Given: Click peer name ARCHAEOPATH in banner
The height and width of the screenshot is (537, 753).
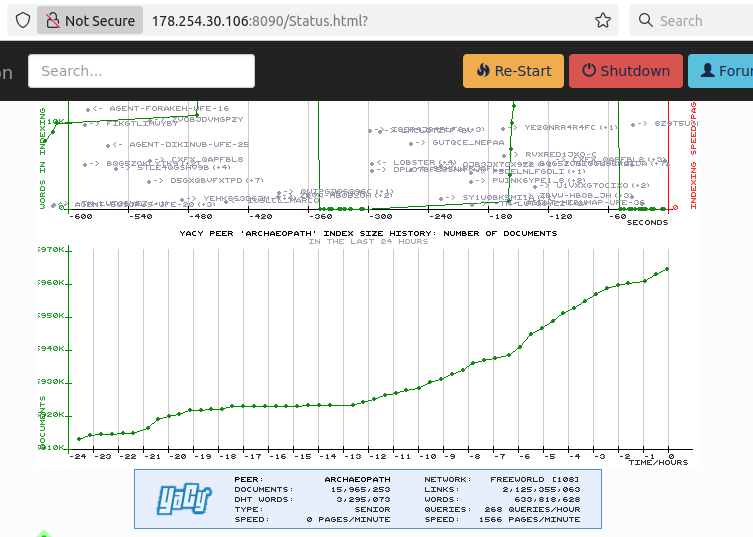Looking at the screenshot, I should point(357,479).
